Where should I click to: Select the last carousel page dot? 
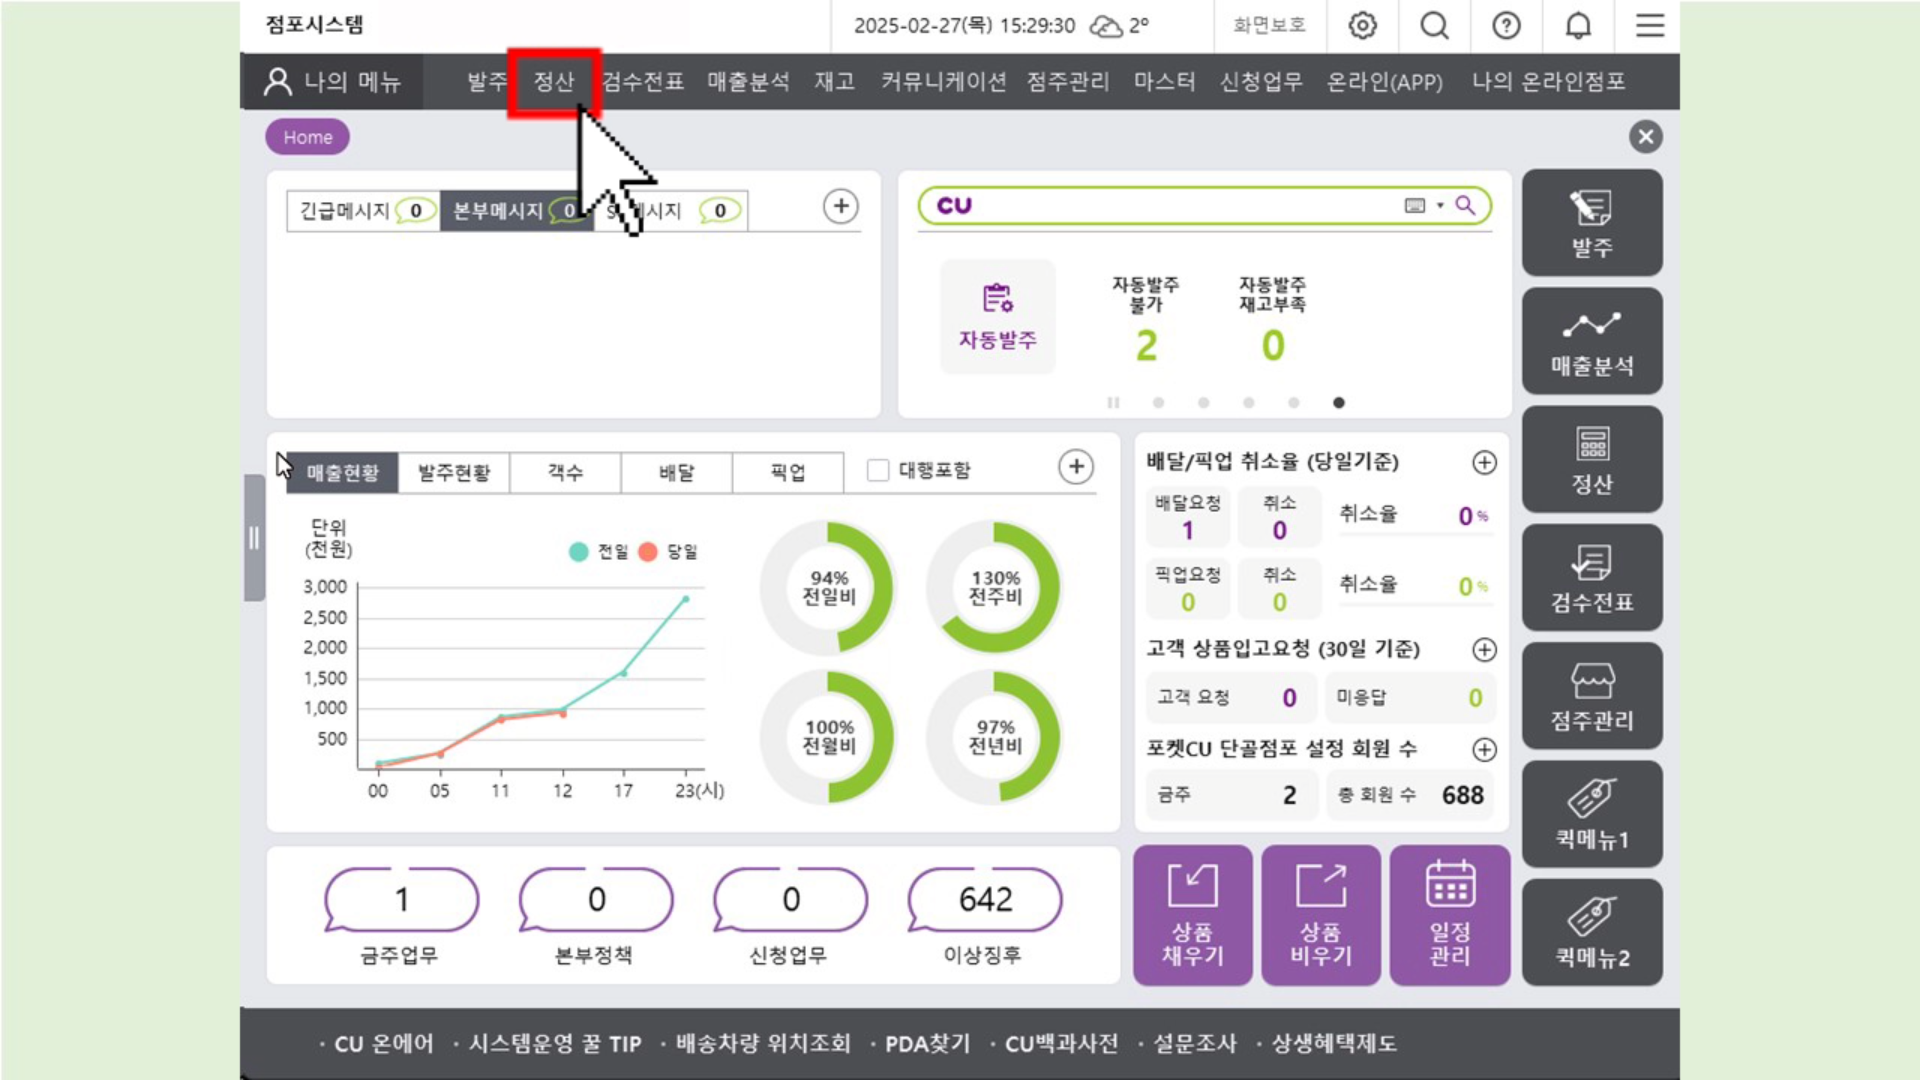point(1339,403)
